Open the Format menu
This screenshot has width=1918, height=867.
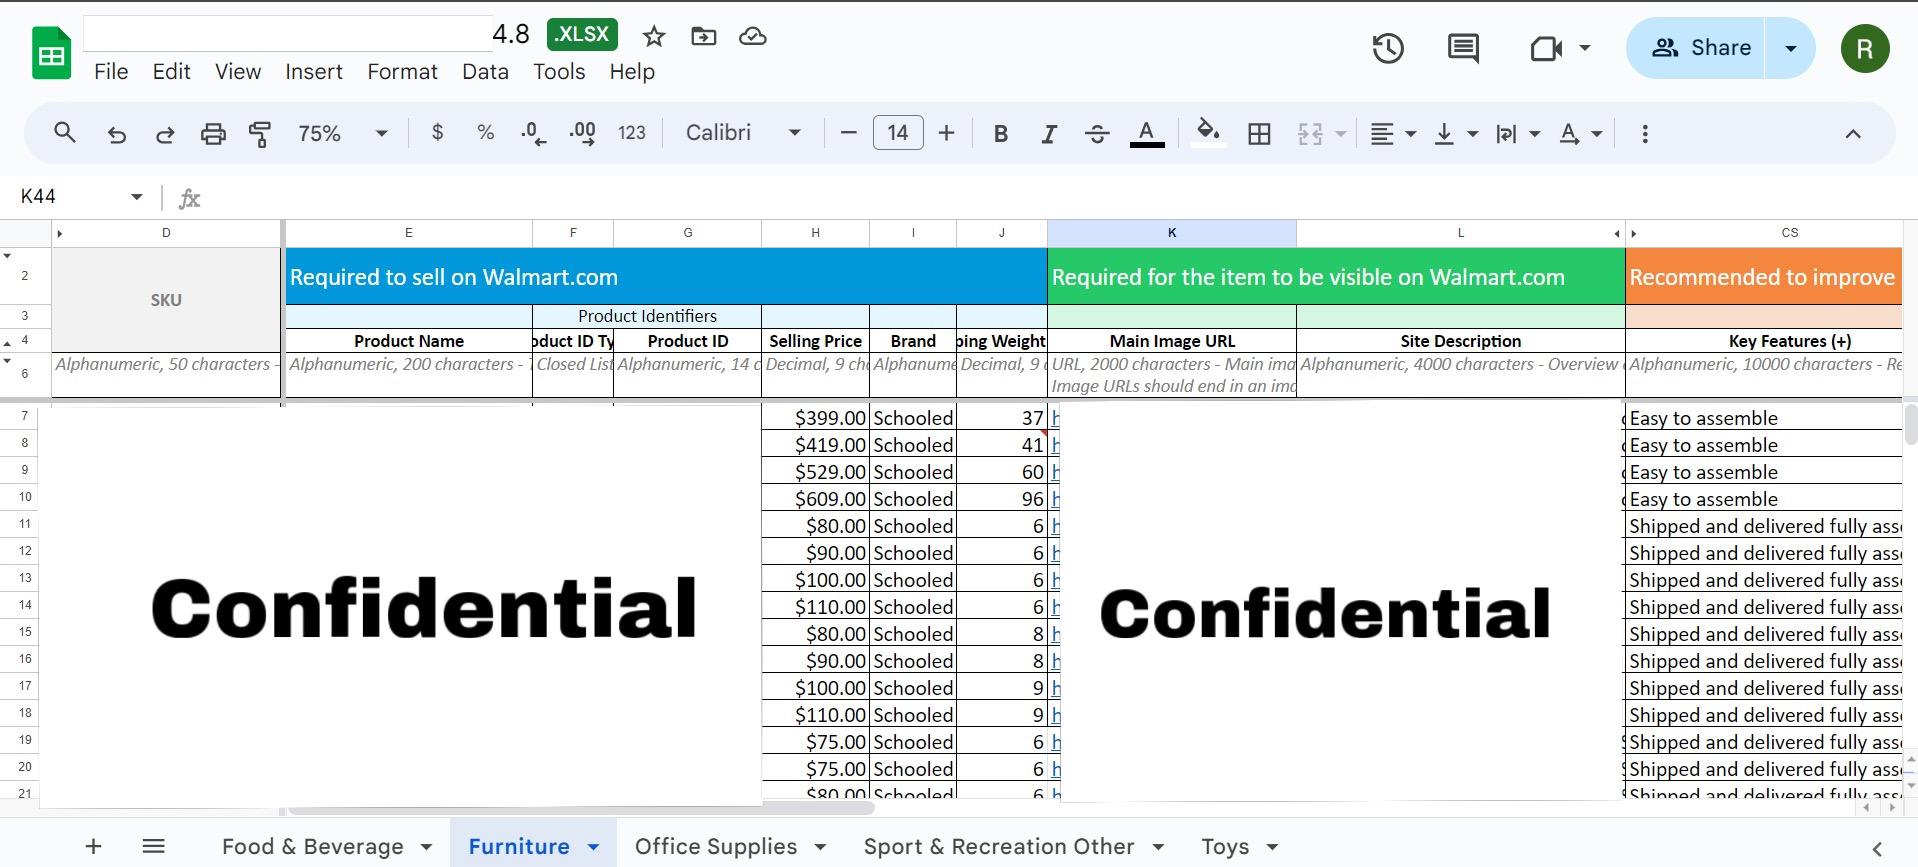click(402, 72)
